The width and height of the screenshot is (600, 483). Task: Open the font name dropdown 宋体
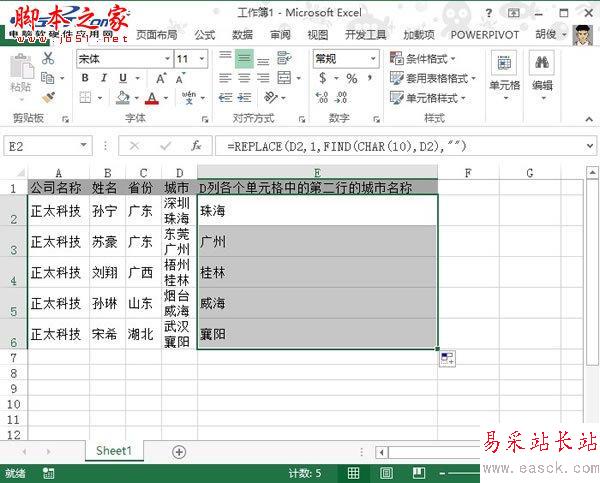tap(167, 59)
